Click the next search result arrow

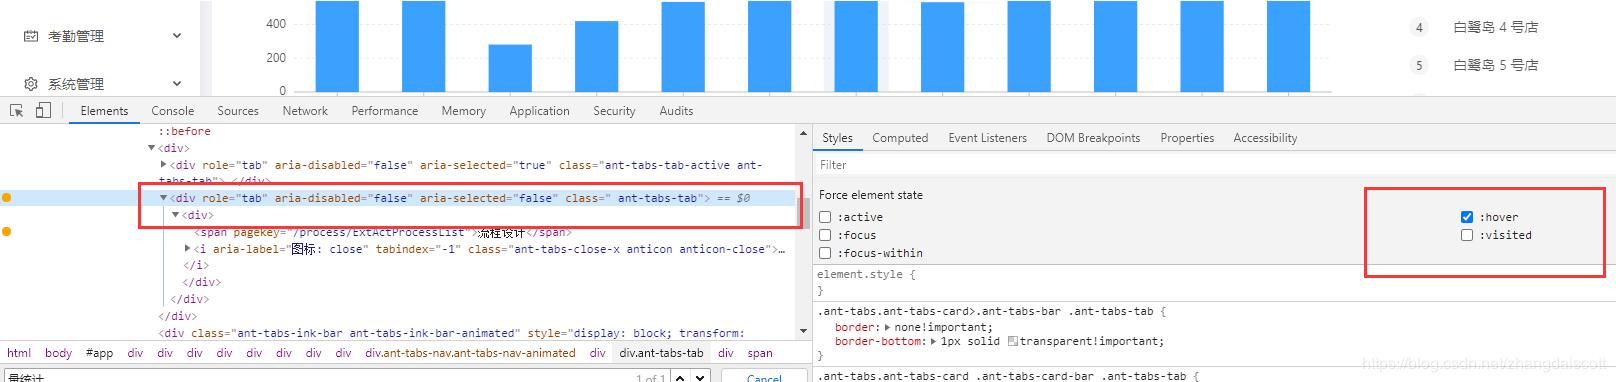[701, 378]
